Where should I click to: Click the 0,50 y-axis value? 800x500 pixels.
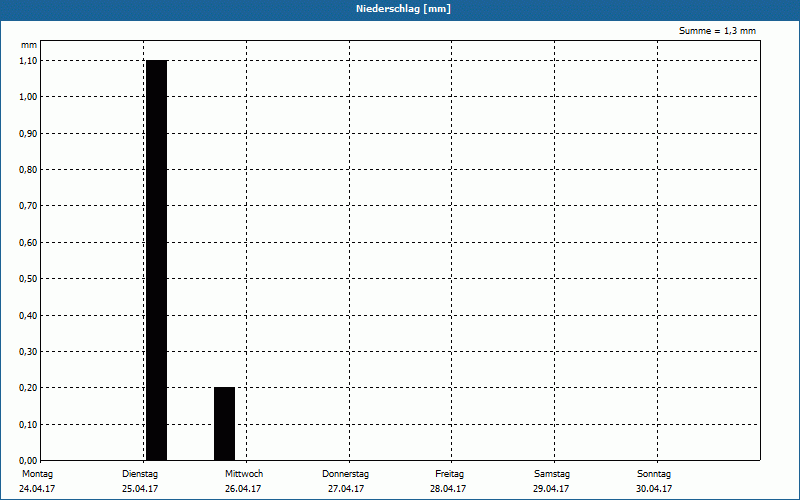point(28,279)
